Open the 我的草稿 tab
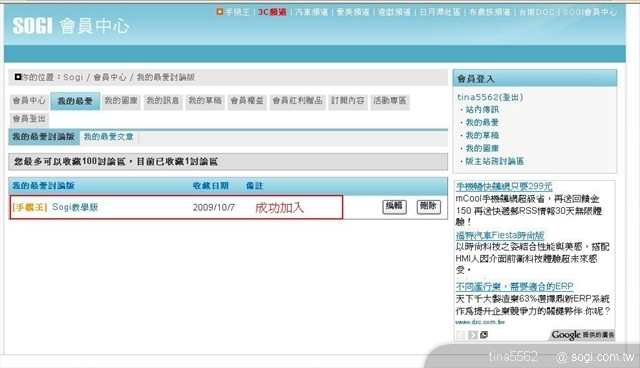Screen dimensions: 640x368 [205, 101]
